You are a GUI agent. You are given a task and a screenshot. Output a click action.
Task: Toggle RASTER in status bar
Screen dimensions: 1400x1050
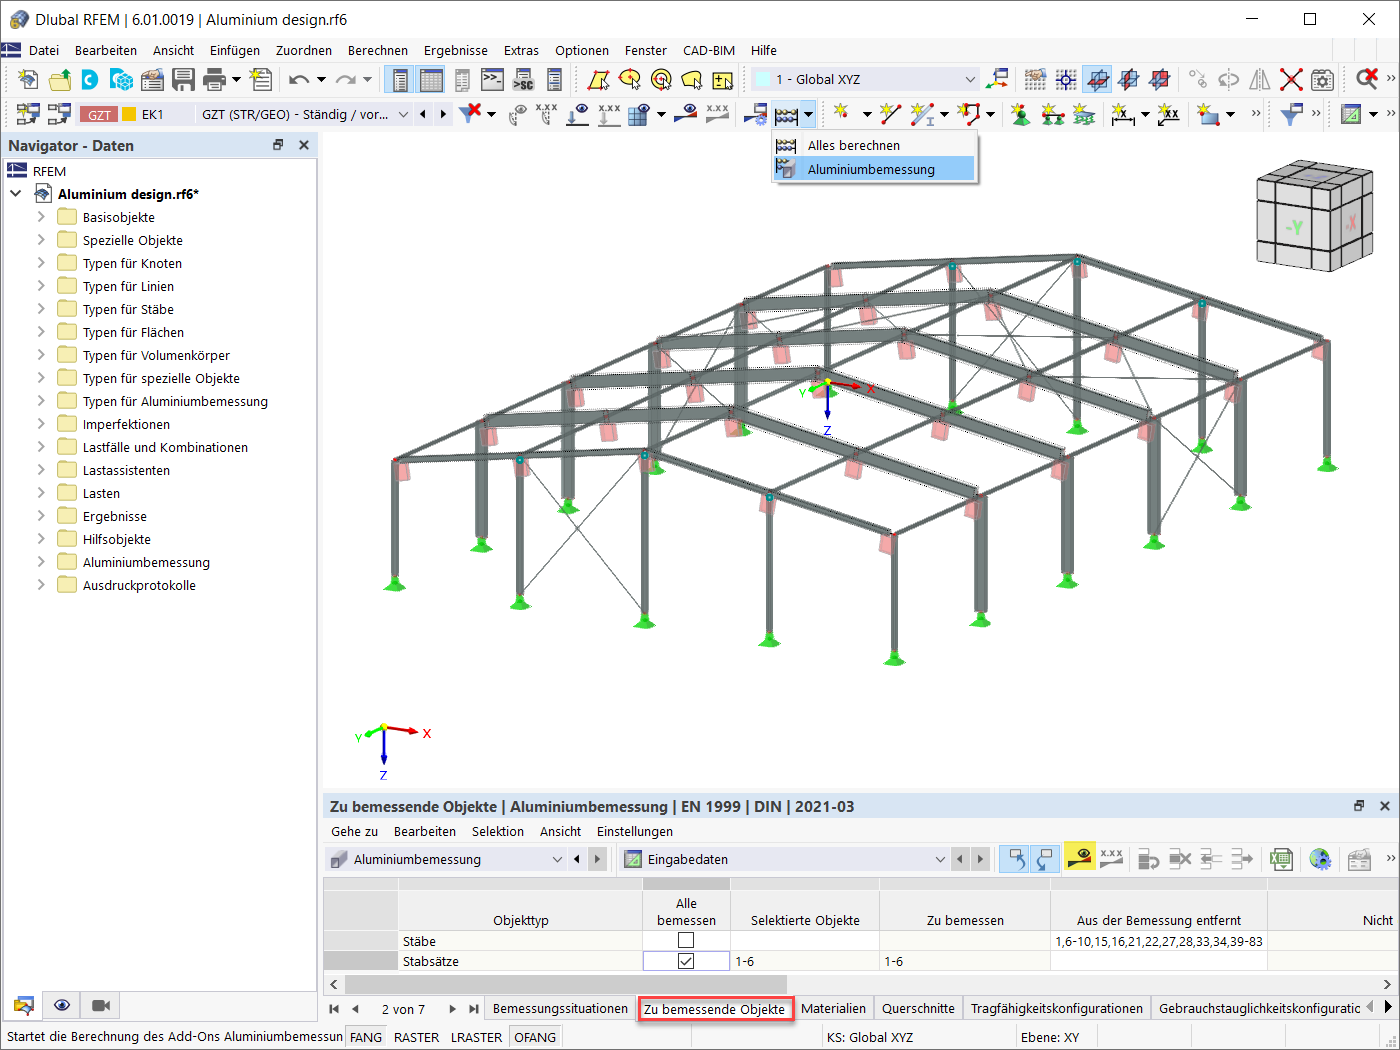coord(416,1037)
